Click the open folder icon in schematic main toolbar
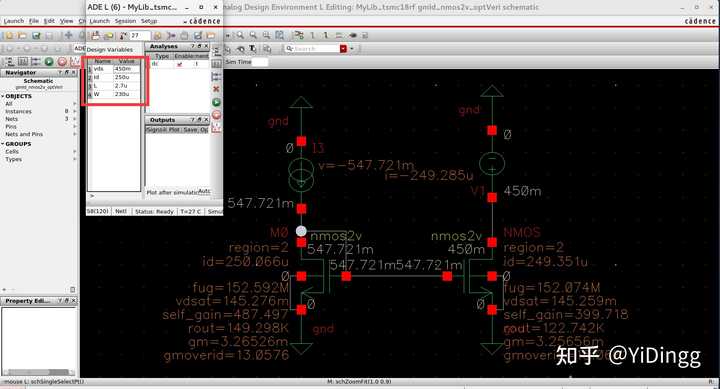 pos(22,35)
